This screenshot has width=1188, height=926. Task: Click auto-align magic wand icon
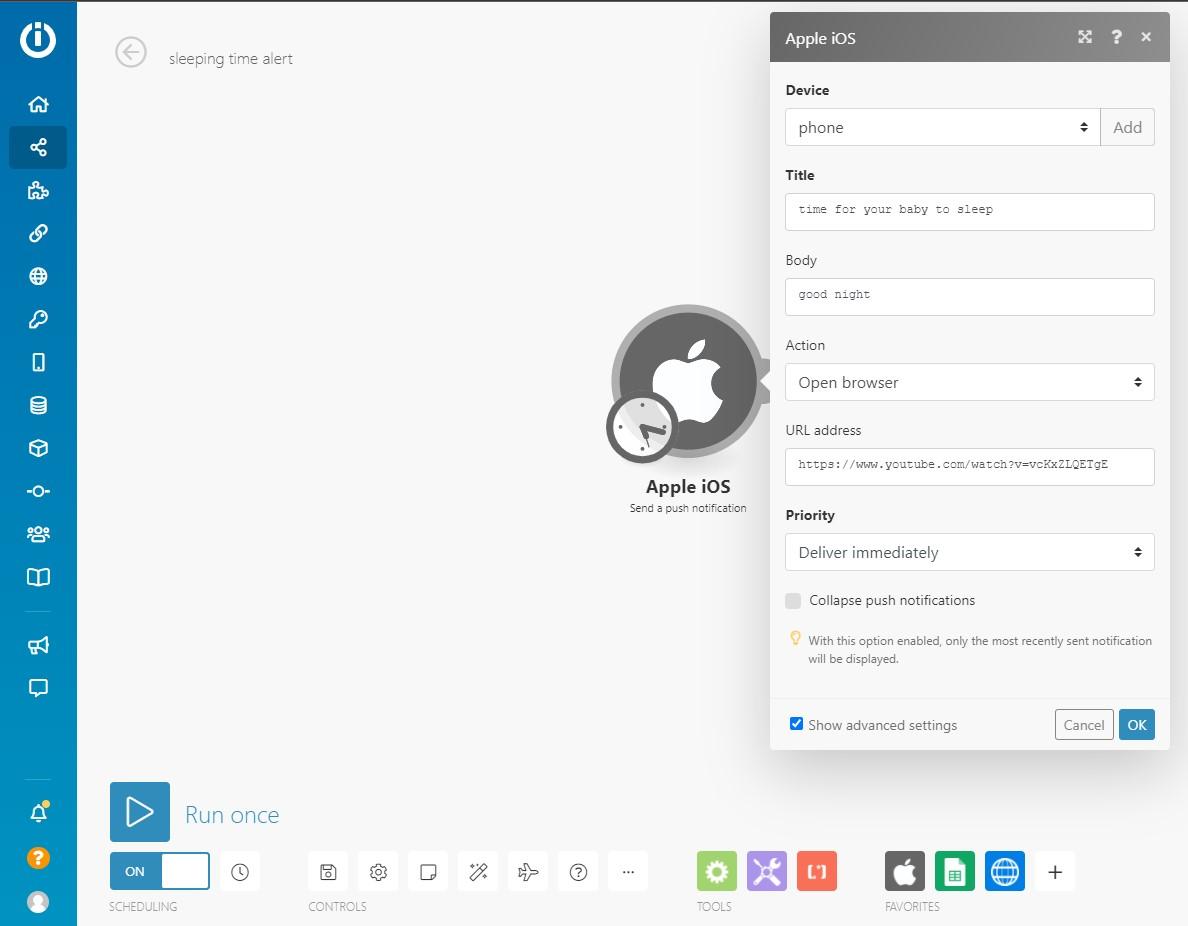pyautogui.click(x=478, y=872)
